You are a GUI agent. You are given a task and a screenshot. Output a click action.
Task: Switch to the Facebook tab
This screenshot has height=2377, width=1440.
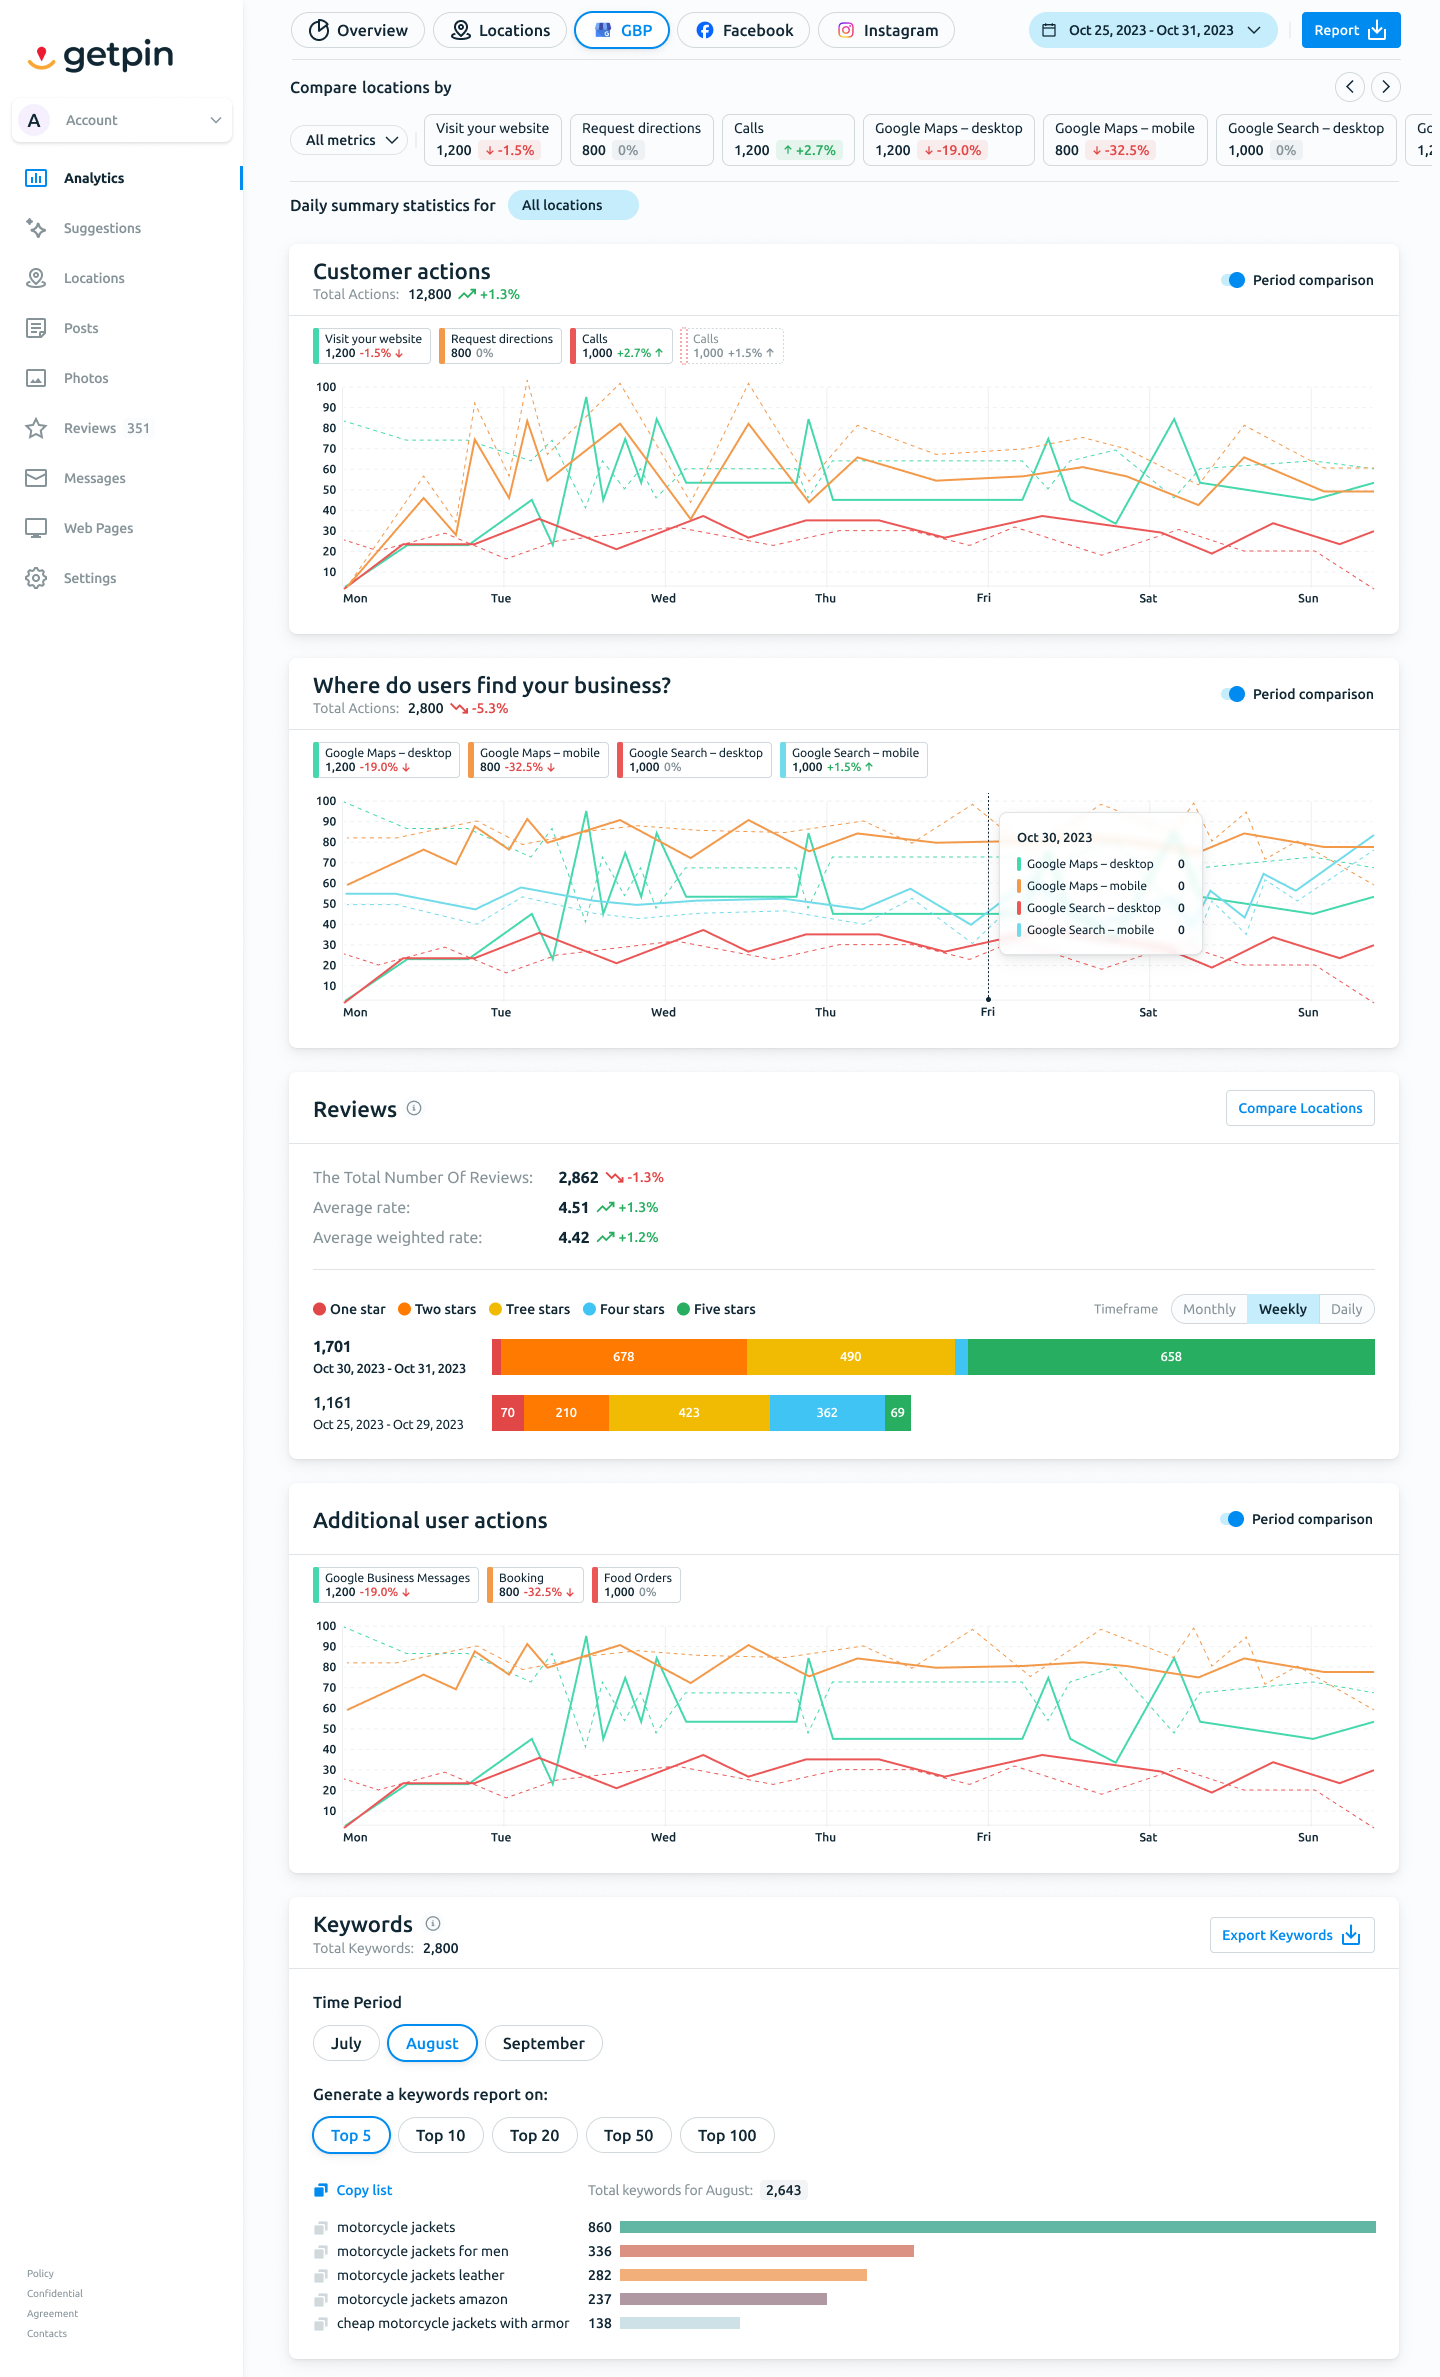pyautogui.click(x=744, y=30)
